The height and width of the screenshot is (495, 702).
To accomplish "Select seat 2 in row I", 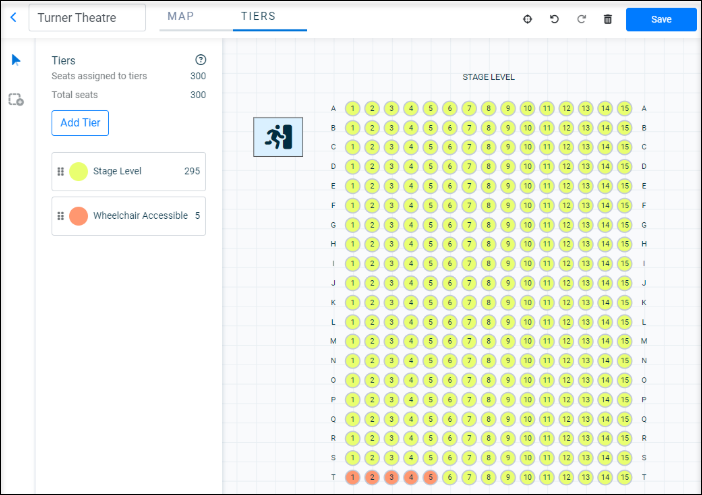I will 372,264.
